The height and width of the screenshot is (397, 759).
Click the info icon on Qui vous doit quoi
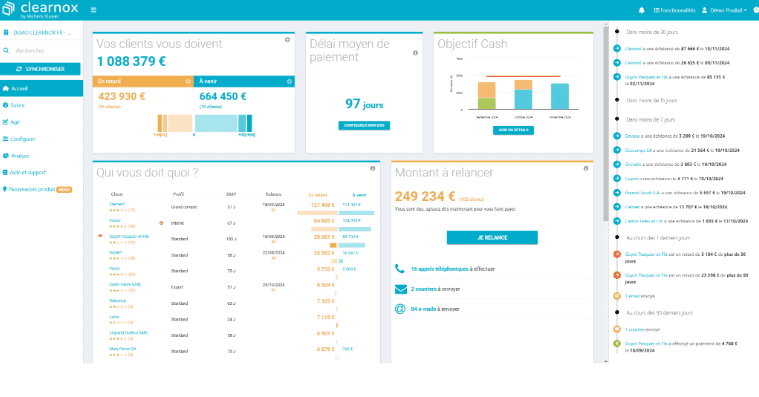pyautogui.click(x=373, y=168)
